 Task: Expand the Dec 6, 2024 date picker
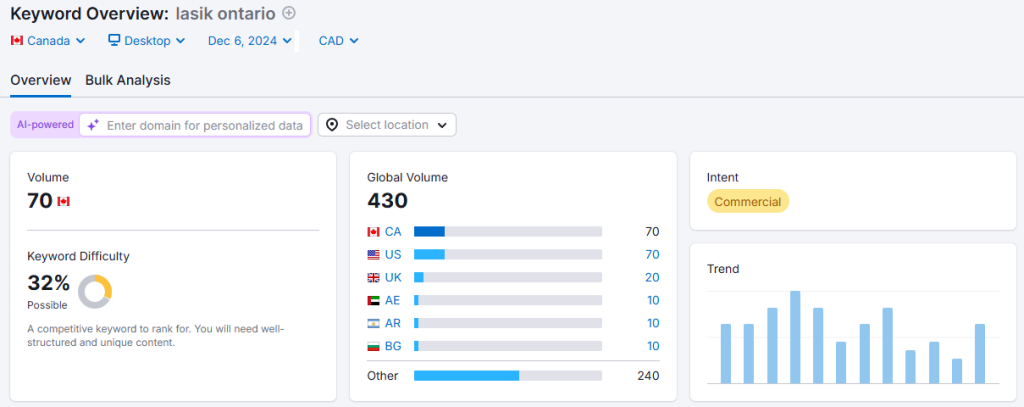(x=249, y=41)
